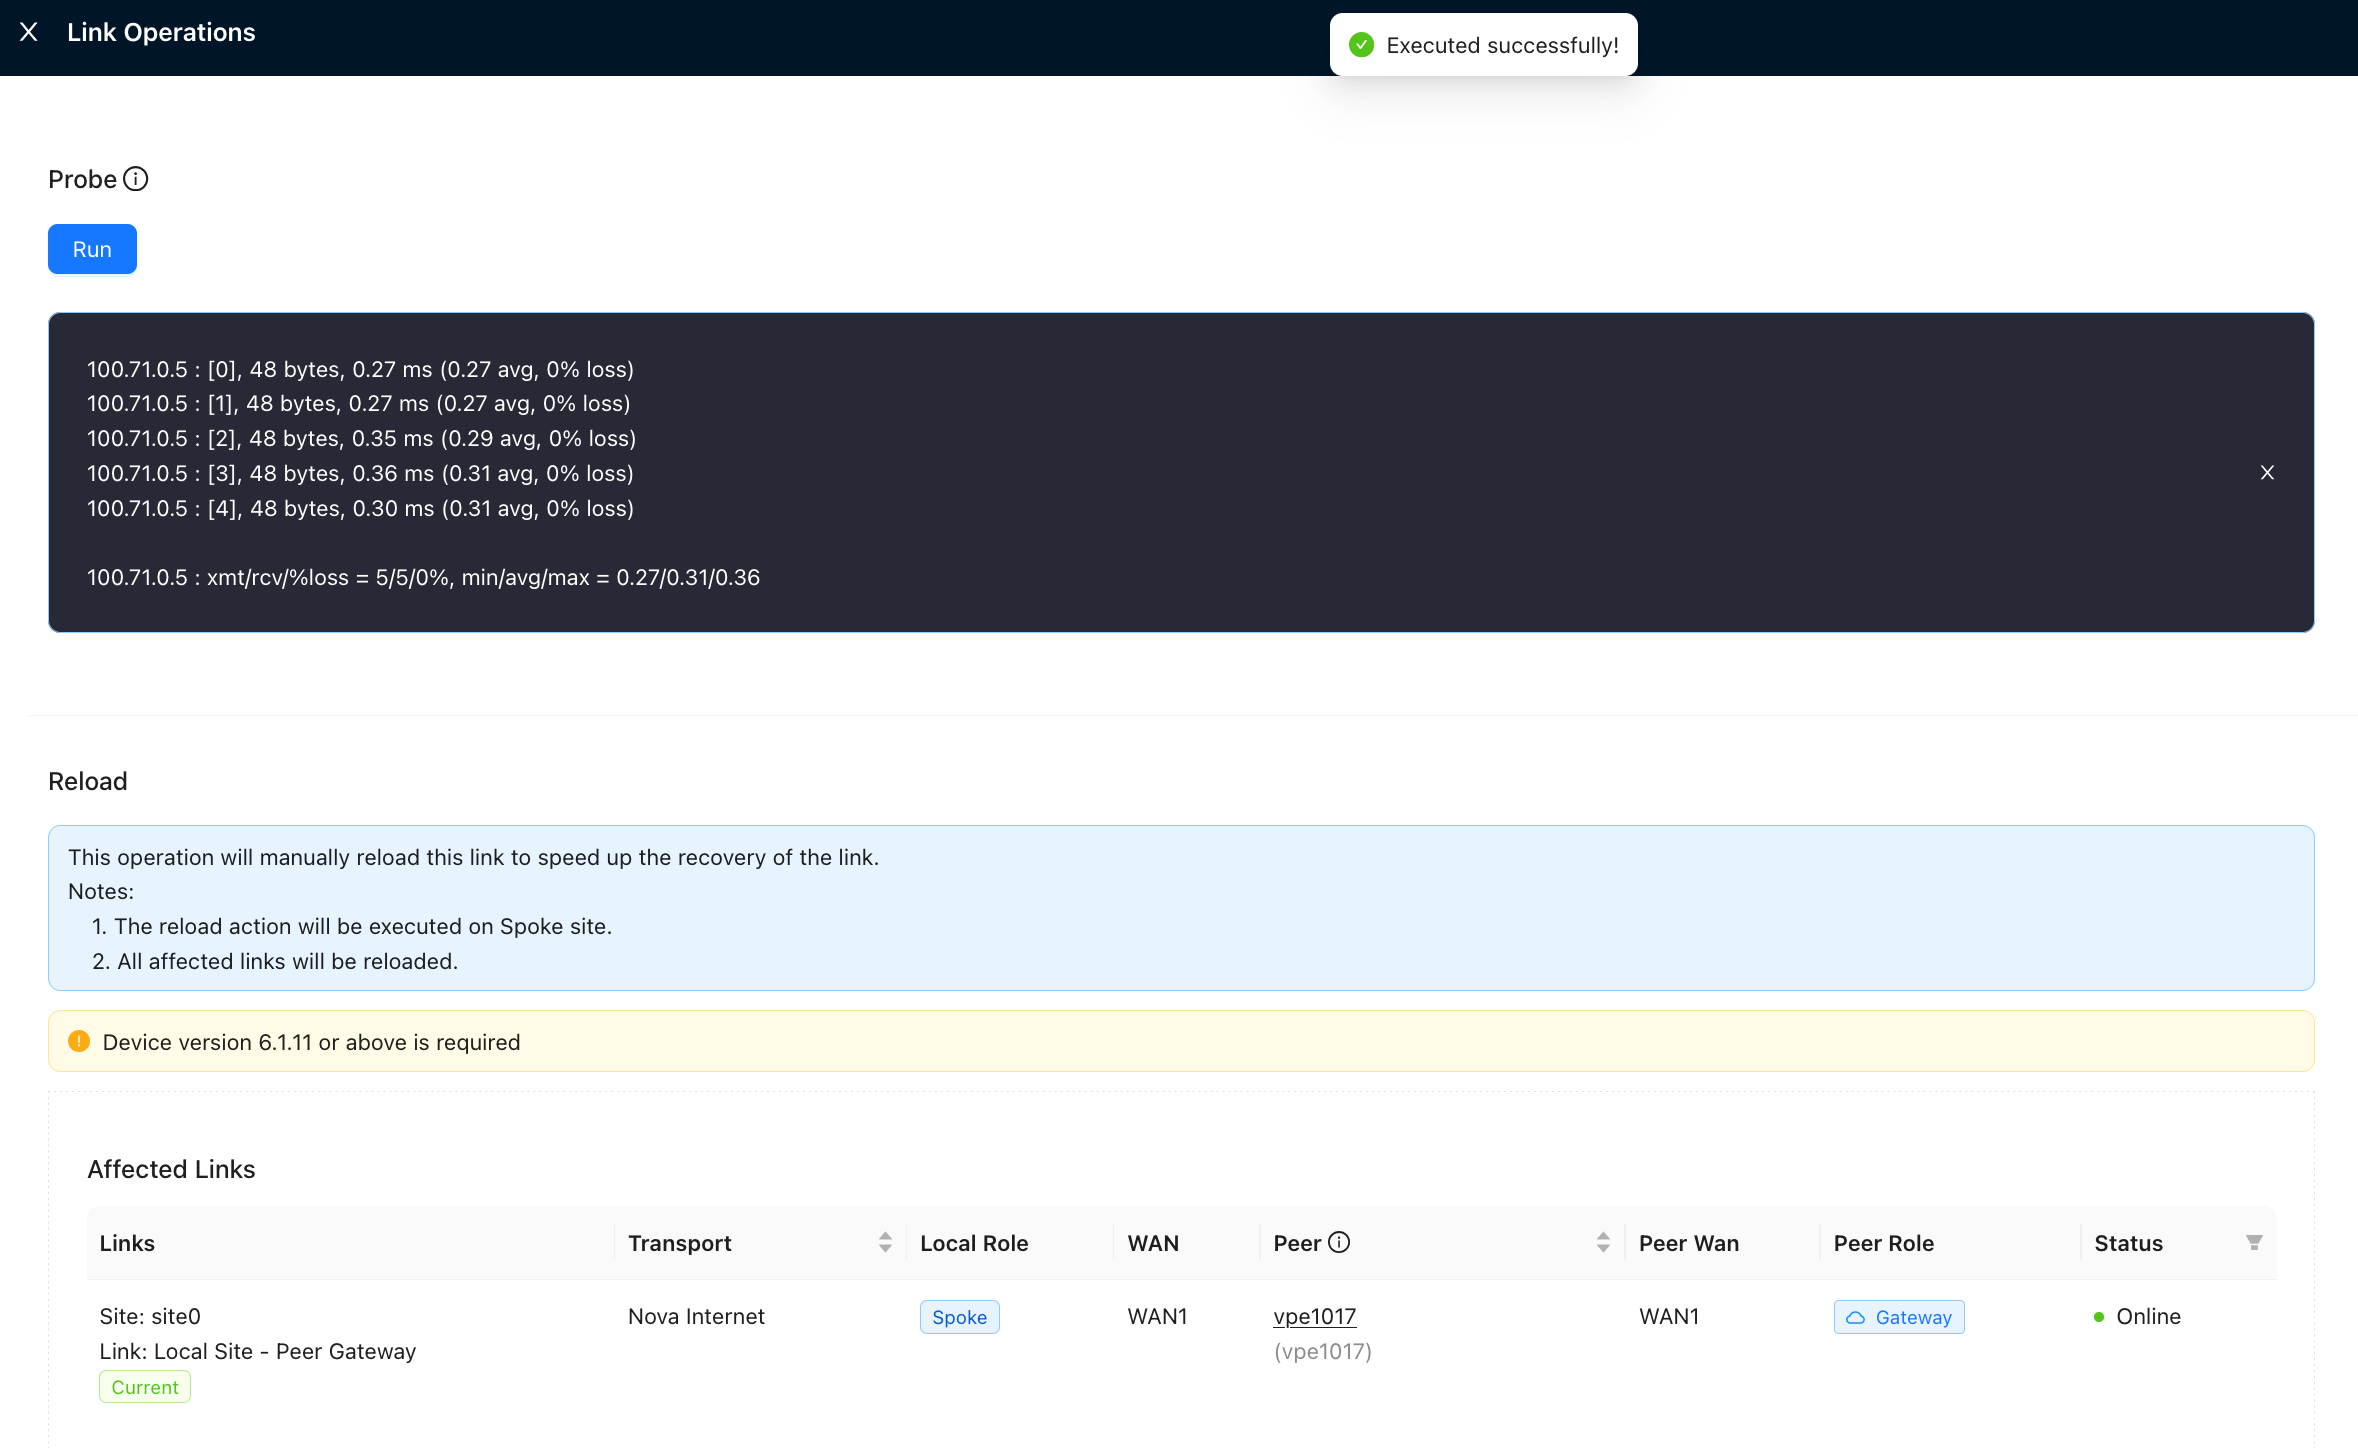Viewport: 2358px width, 1448px height.
Task: Open the Status column filter
Action: coord(2254,1242)
